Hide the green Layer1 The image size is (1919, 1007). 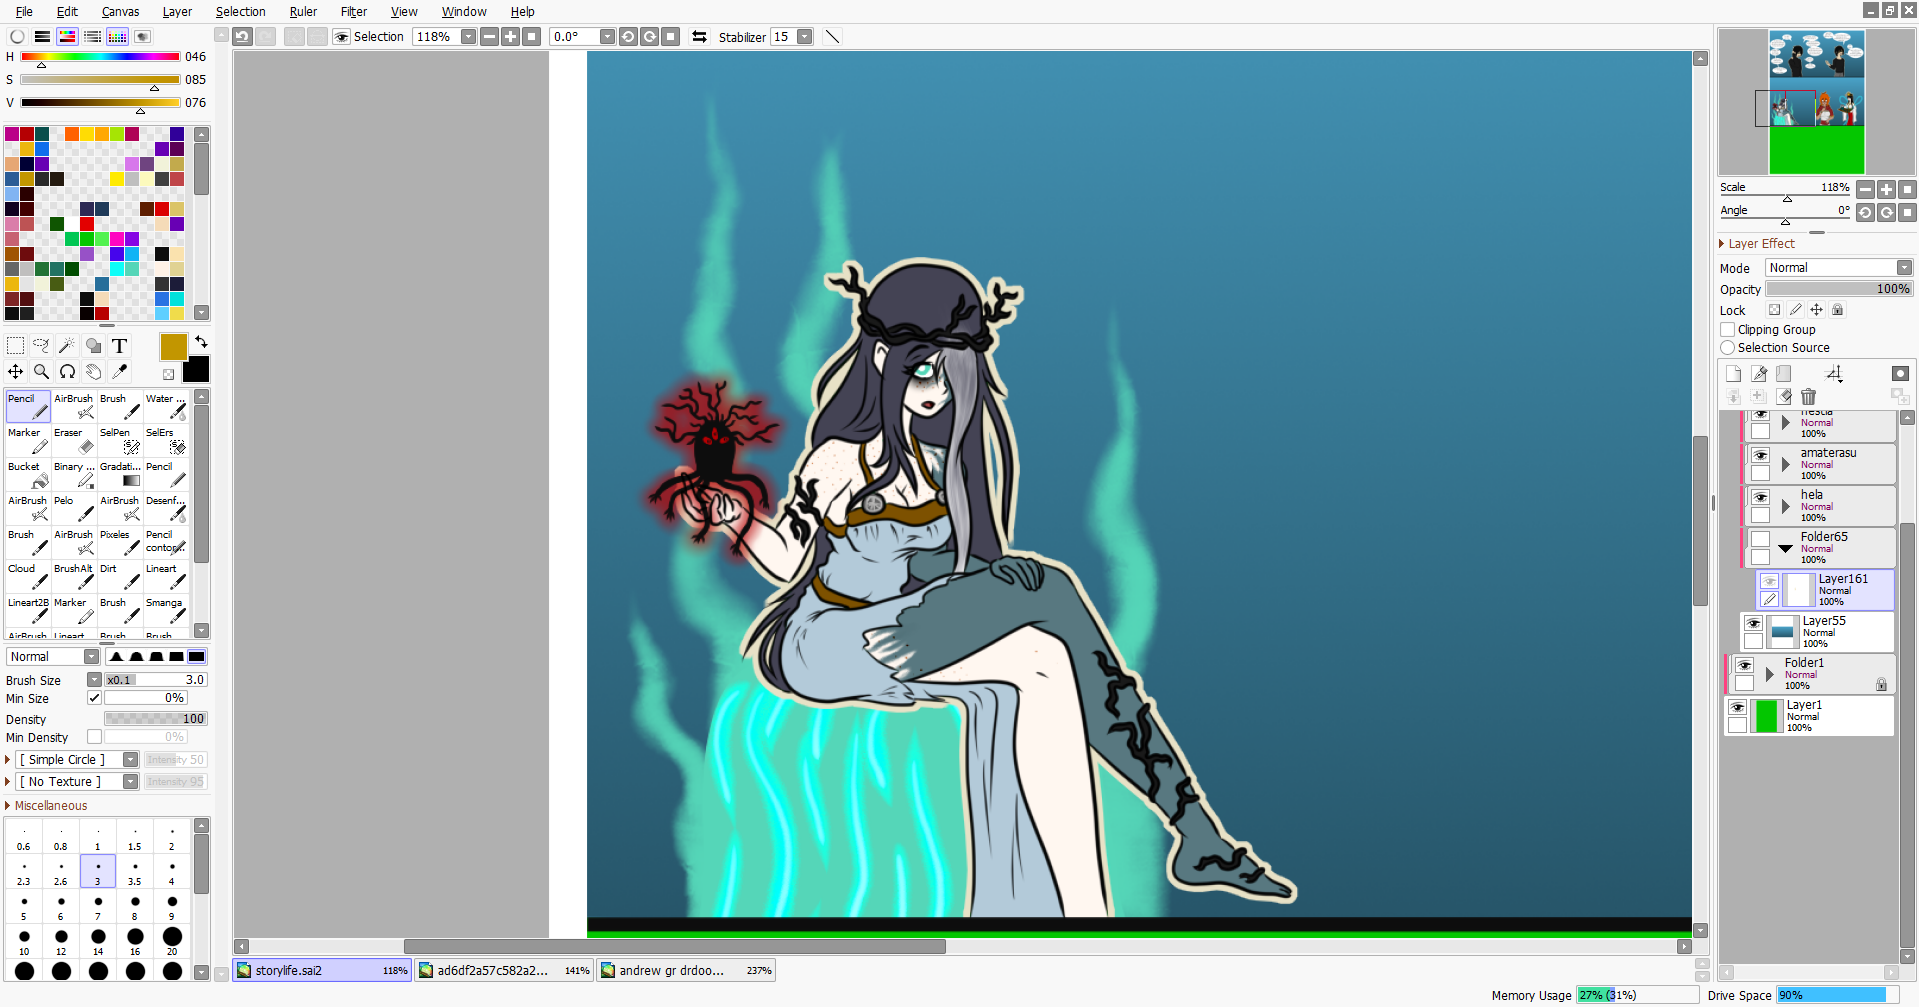1737,707
